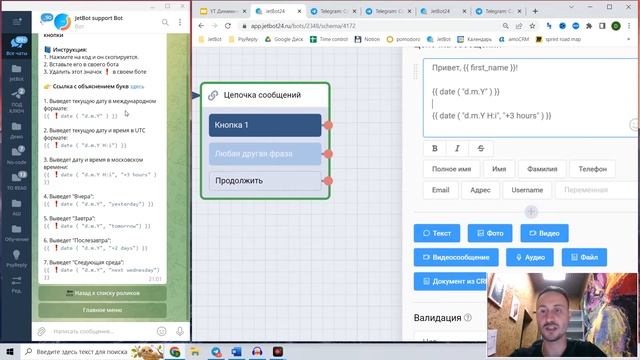Select the Любая другая фраза option in node

pos(265,154)
